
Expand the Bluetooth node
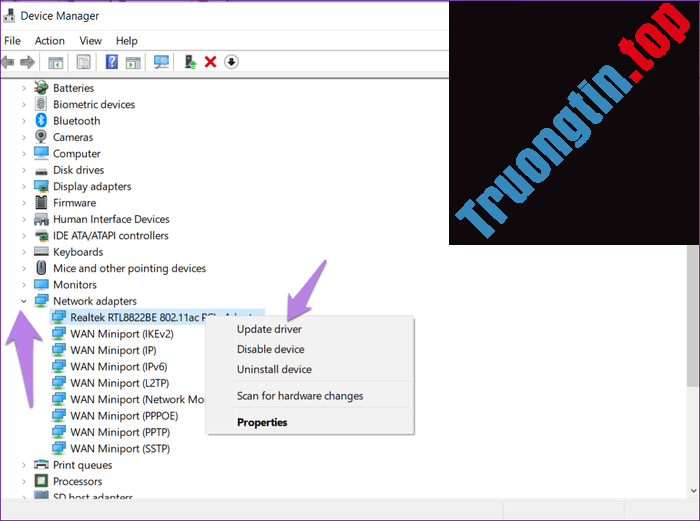pyautogui.click(x=24, y=121)
